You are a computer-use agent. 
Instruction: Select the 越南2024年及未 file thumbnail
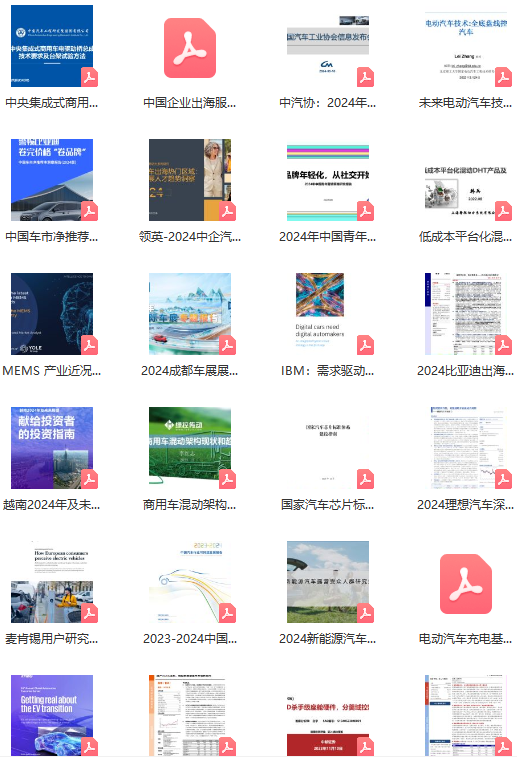tap(52, 448)
